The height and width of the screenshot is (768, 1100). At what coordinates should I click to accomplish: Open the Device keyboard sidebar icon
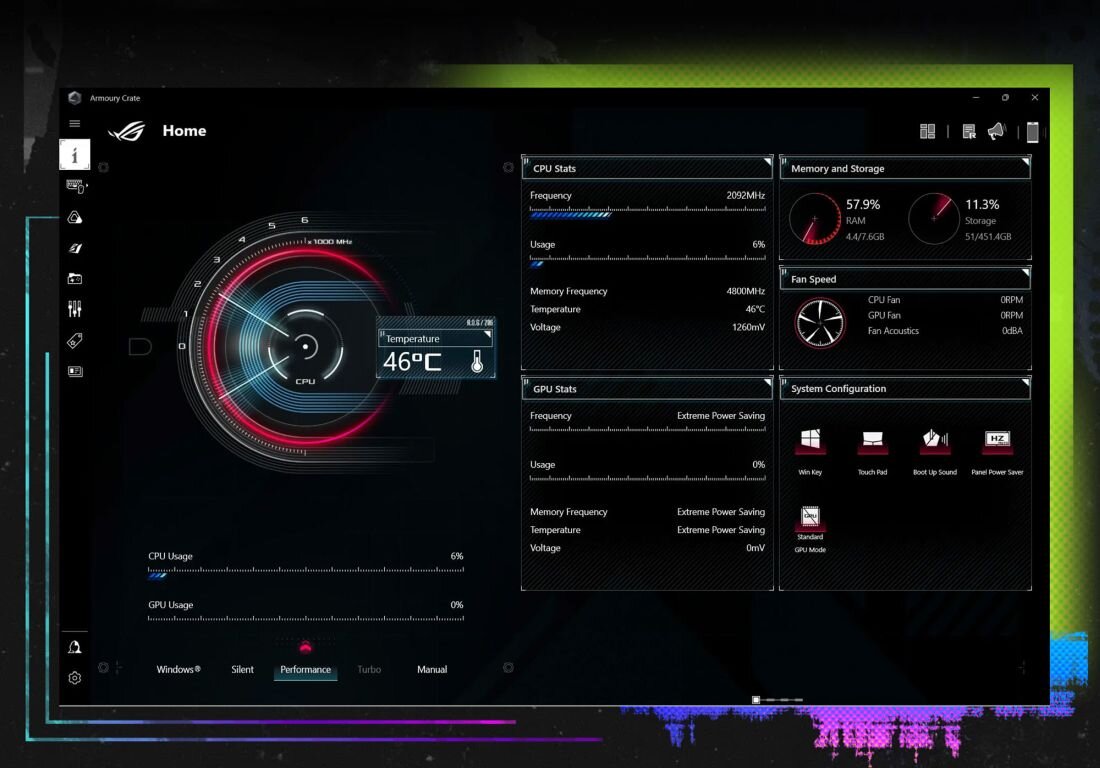75,186
